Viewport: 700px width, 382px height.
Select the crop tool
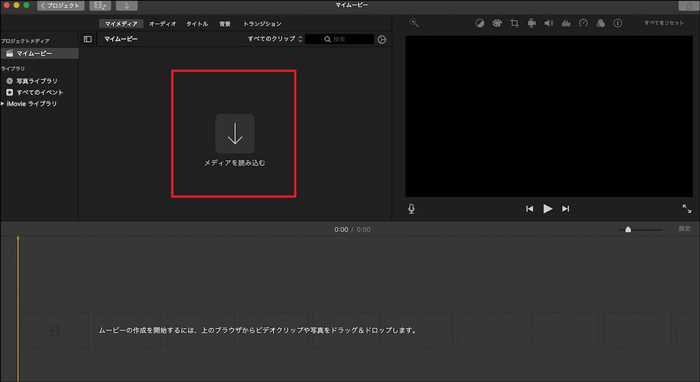click(514, 23)
